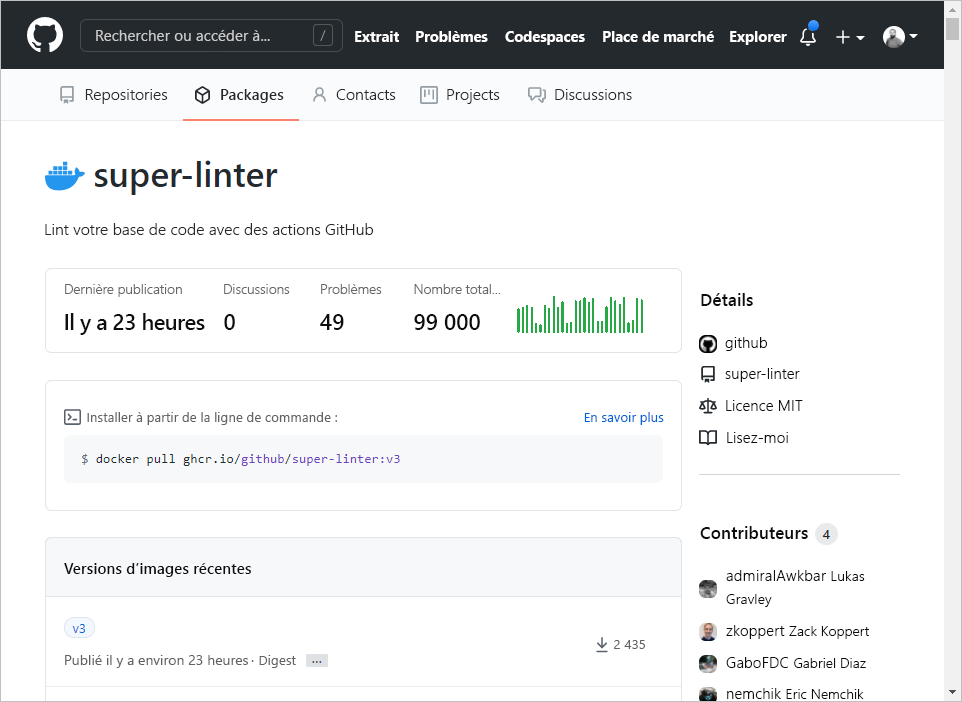This screenshot has height=702, width=962.
Task: Switch to the Discussions tab
Action: [580, 95]
